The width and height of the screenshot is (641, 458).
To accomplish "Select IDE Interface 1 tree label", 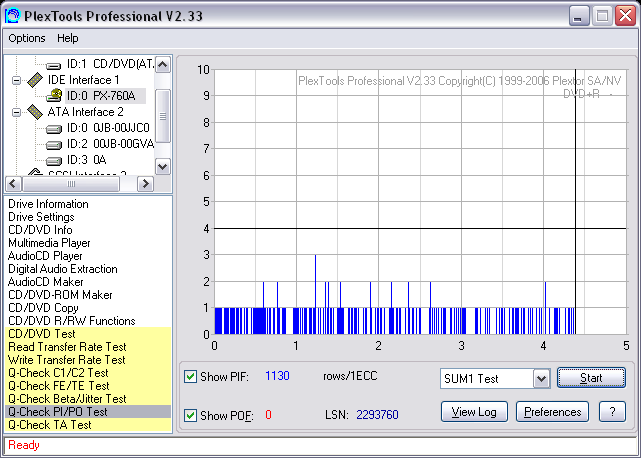I will (83, 80).
